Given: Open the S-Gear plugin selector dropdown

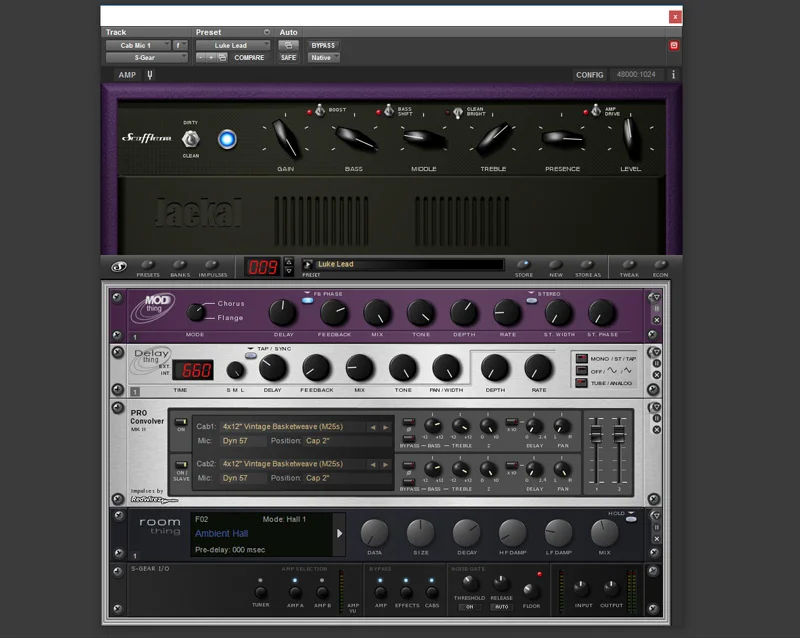Looking at the screenshot, I should [x=146, y=58].
